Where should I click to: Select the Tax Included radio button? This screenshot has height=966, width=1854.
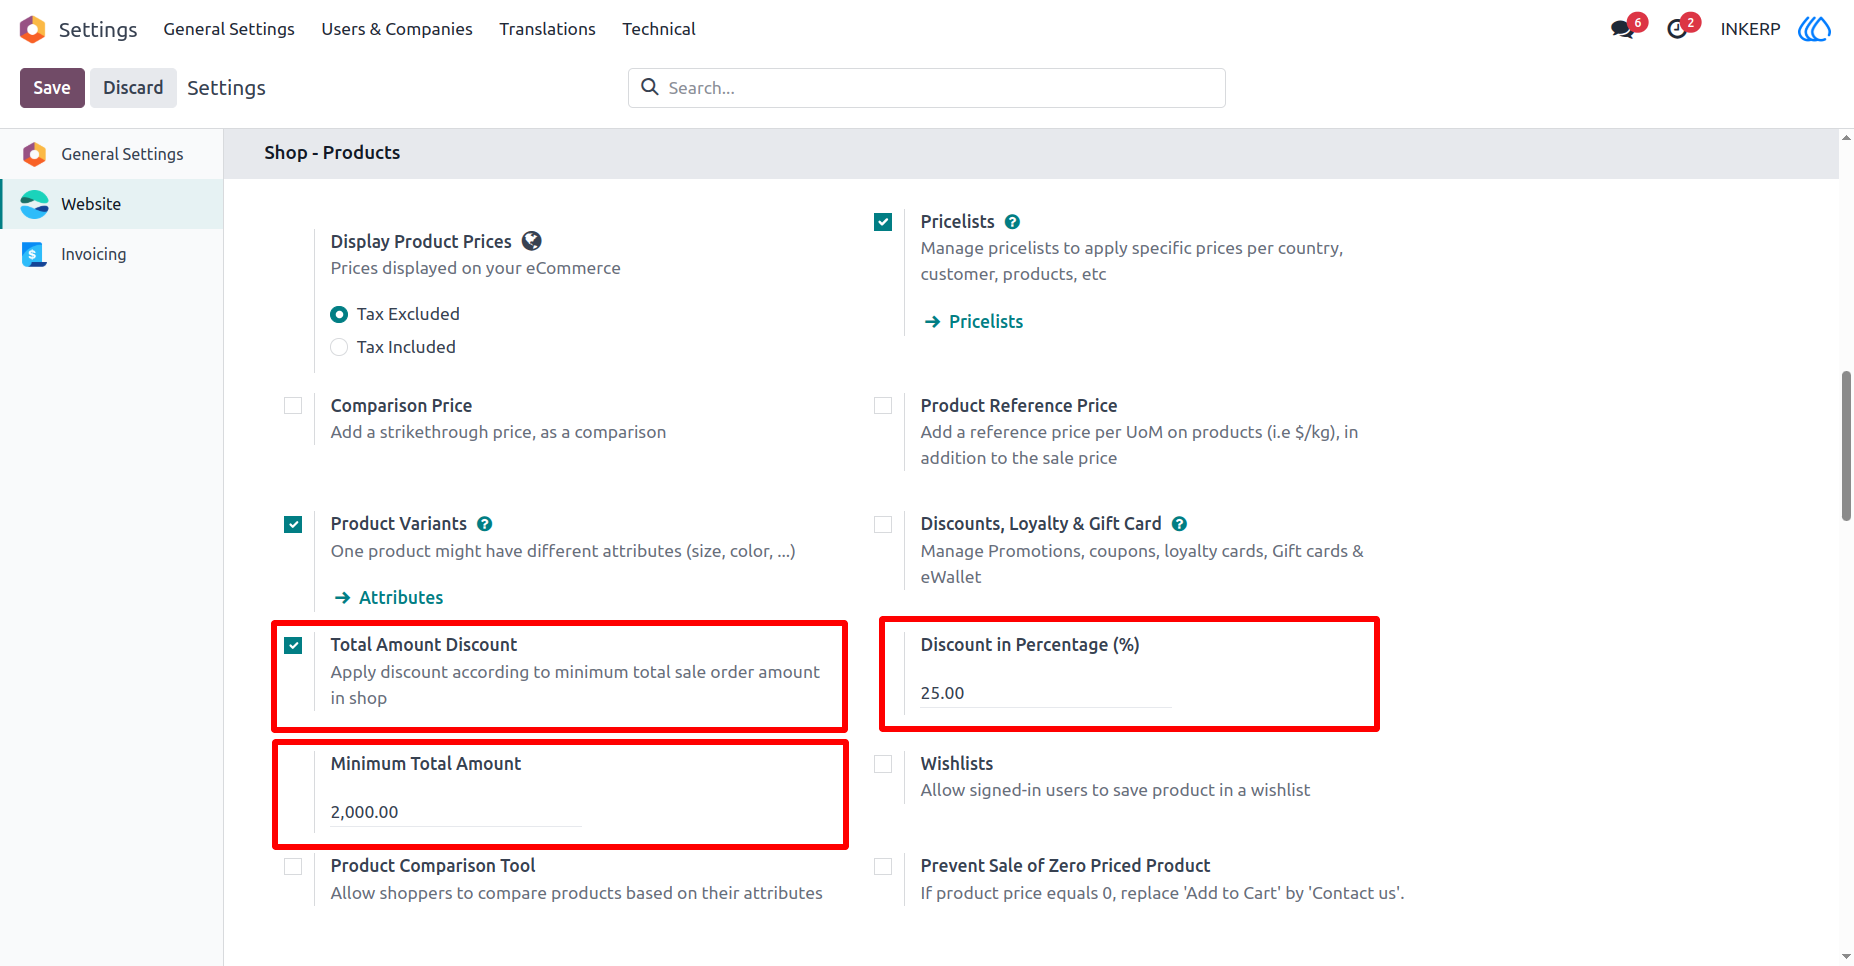coord(339,347)
